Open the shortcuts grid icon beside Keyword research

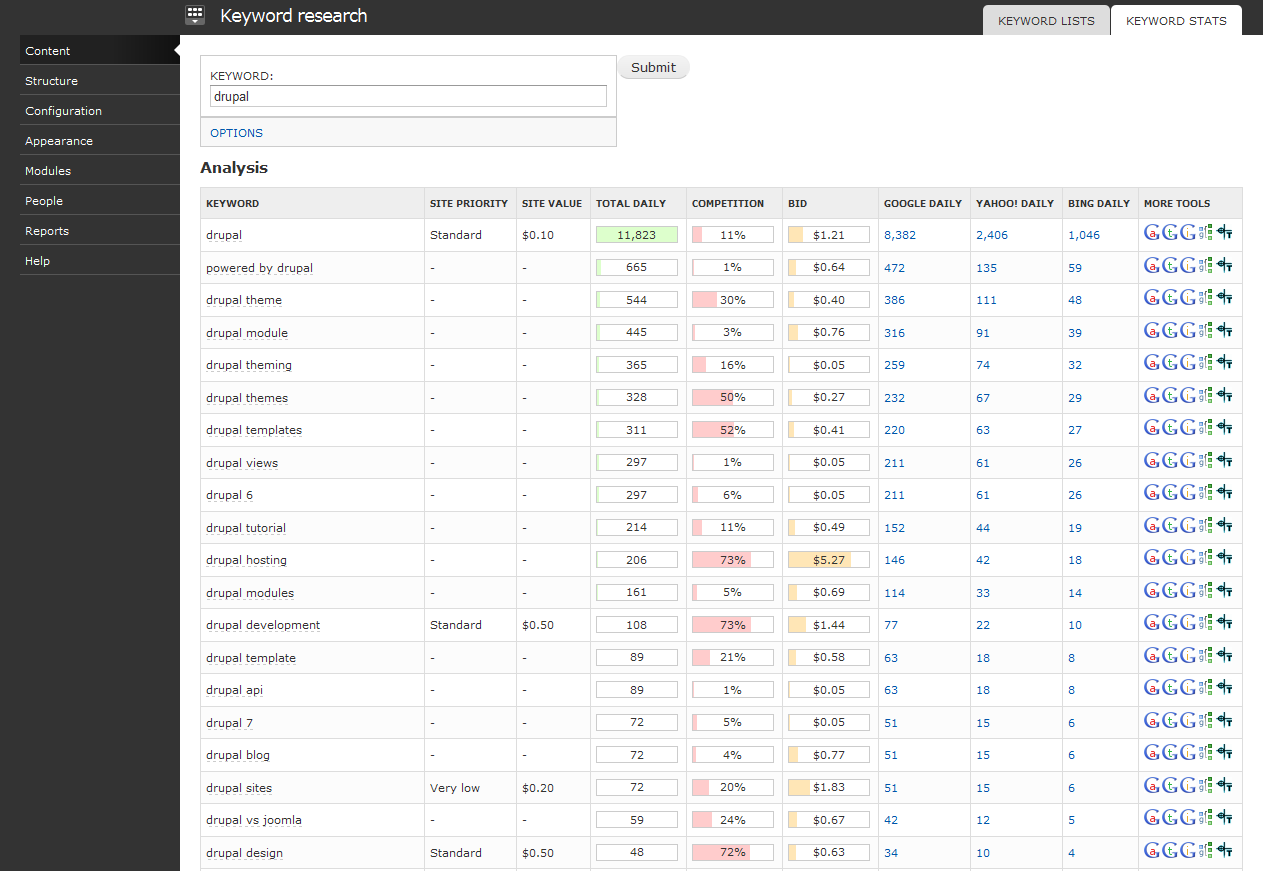(x=195, y=16)
